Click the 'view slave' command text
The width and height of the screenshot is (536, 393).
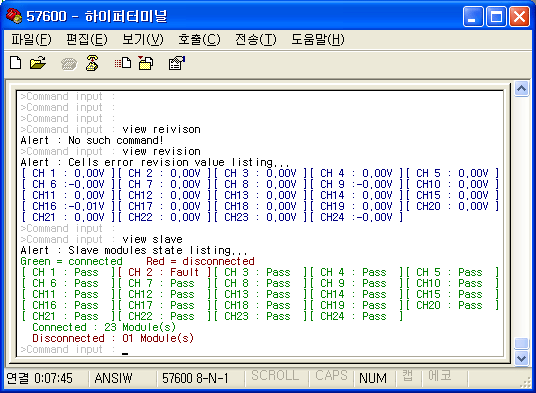tap(152, 239)
